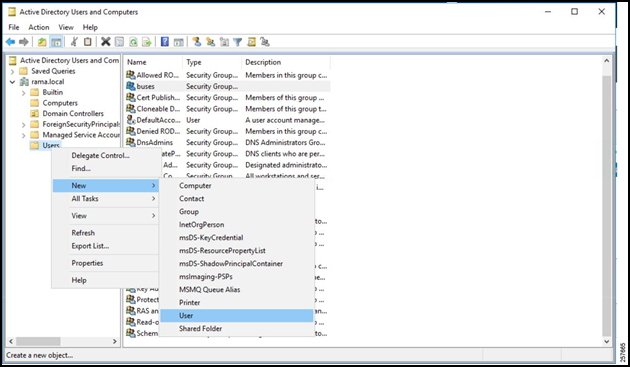The height and width of the screenshot is (367, 630).
Task: Toggle the Show/Hide Action Pane toolbar icon
Action: 178,42
